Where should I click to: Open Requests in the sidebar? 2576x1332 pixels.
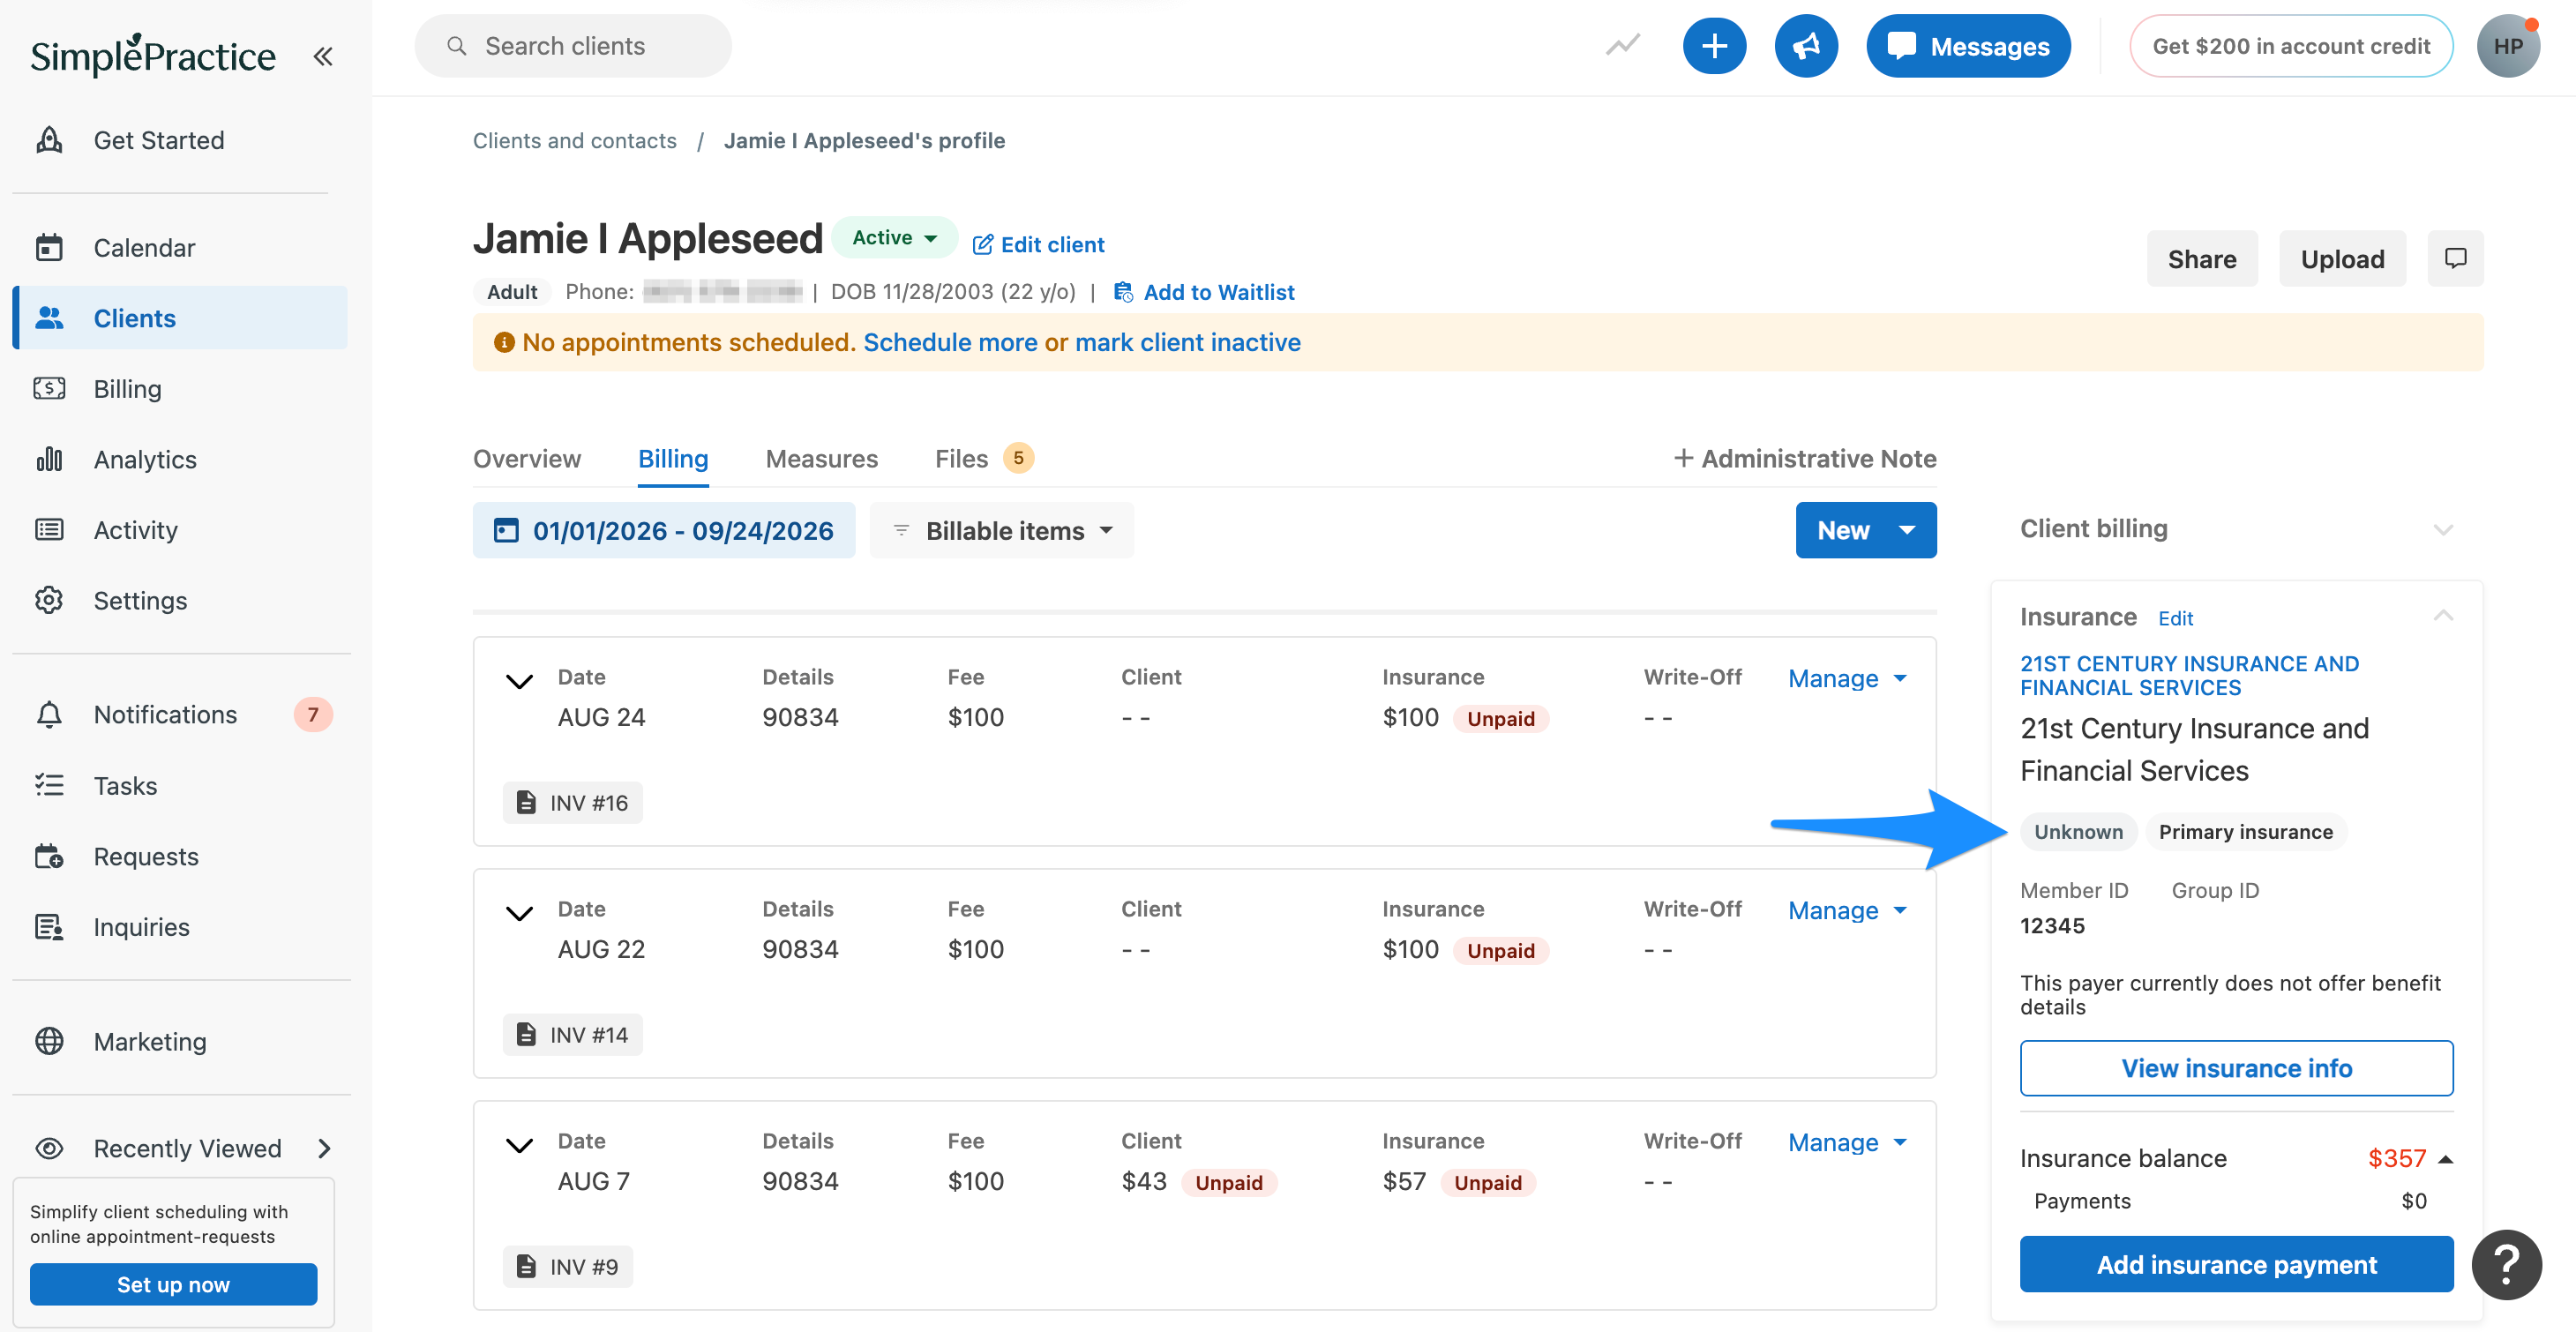pos(180,856)
